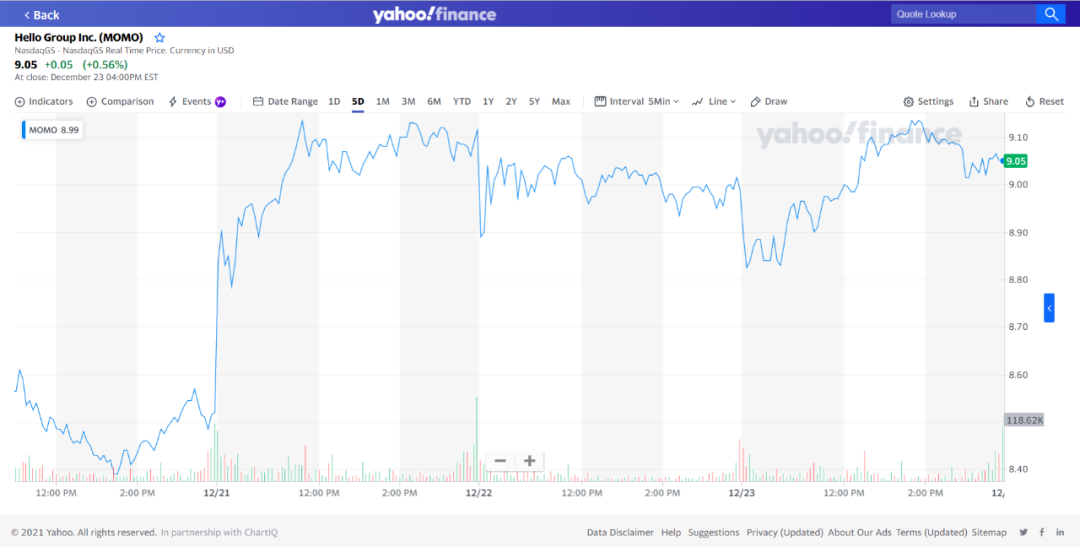
Task: Reset the chart view
Action: 1044,102
